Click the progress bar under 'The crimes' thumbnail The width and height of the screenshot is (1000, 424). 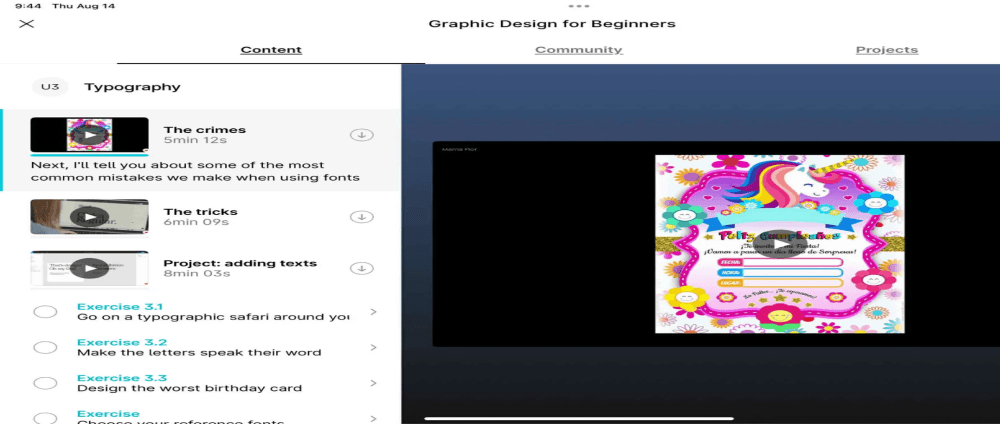pyautogui.click(x=89, y=154)
